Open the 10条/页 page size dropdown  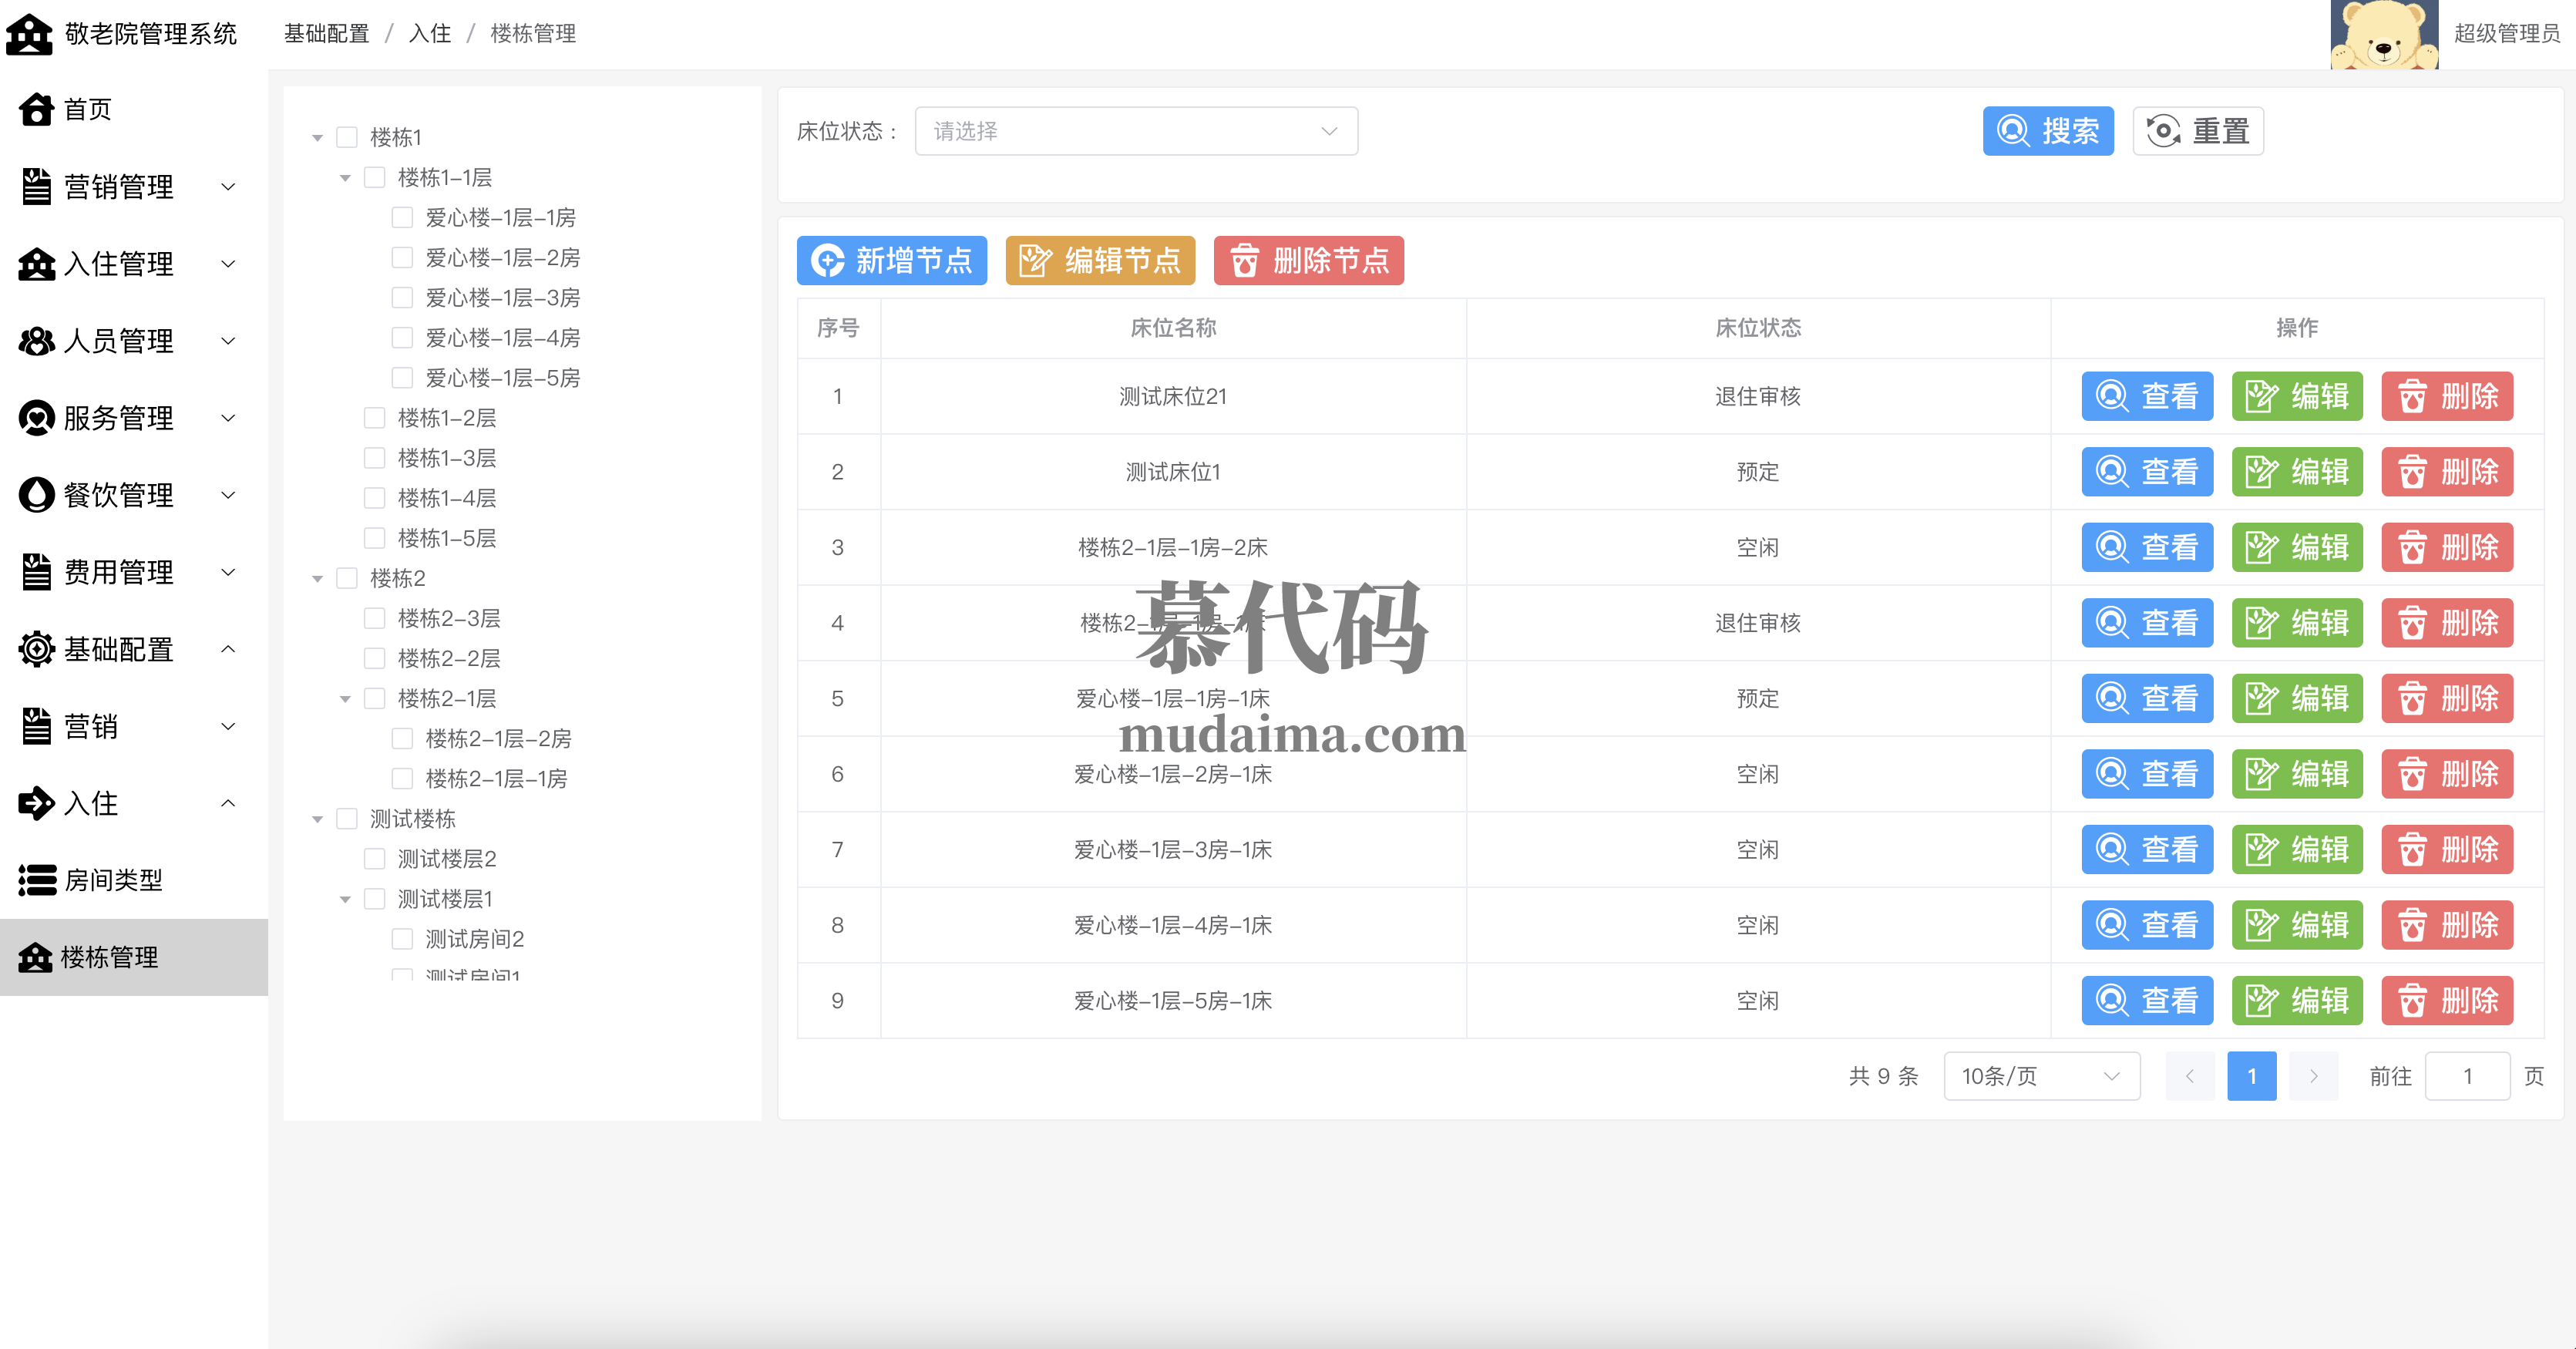tap(2040, 1076)
